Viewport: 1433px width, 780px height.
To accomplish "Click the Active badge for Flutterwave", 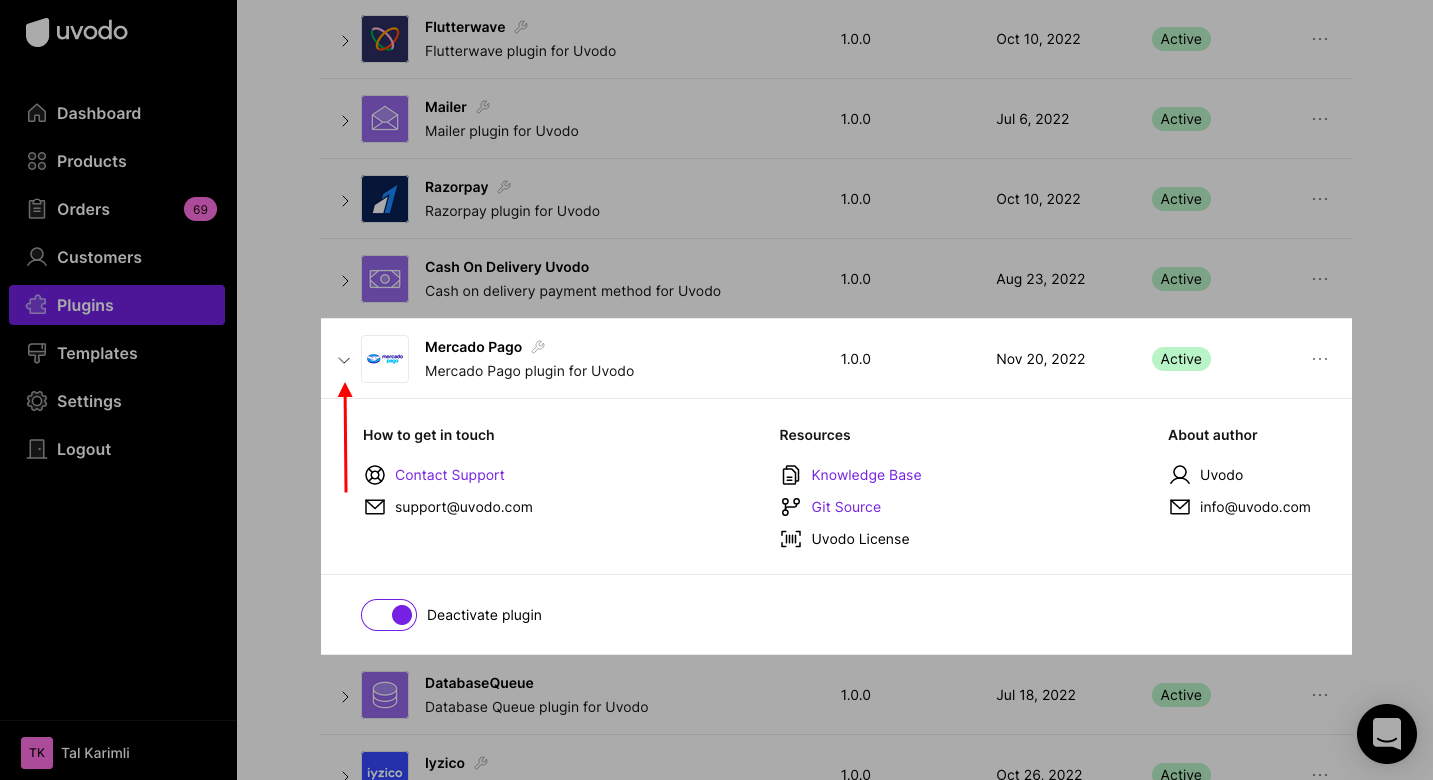I will tap(1181, 39).
